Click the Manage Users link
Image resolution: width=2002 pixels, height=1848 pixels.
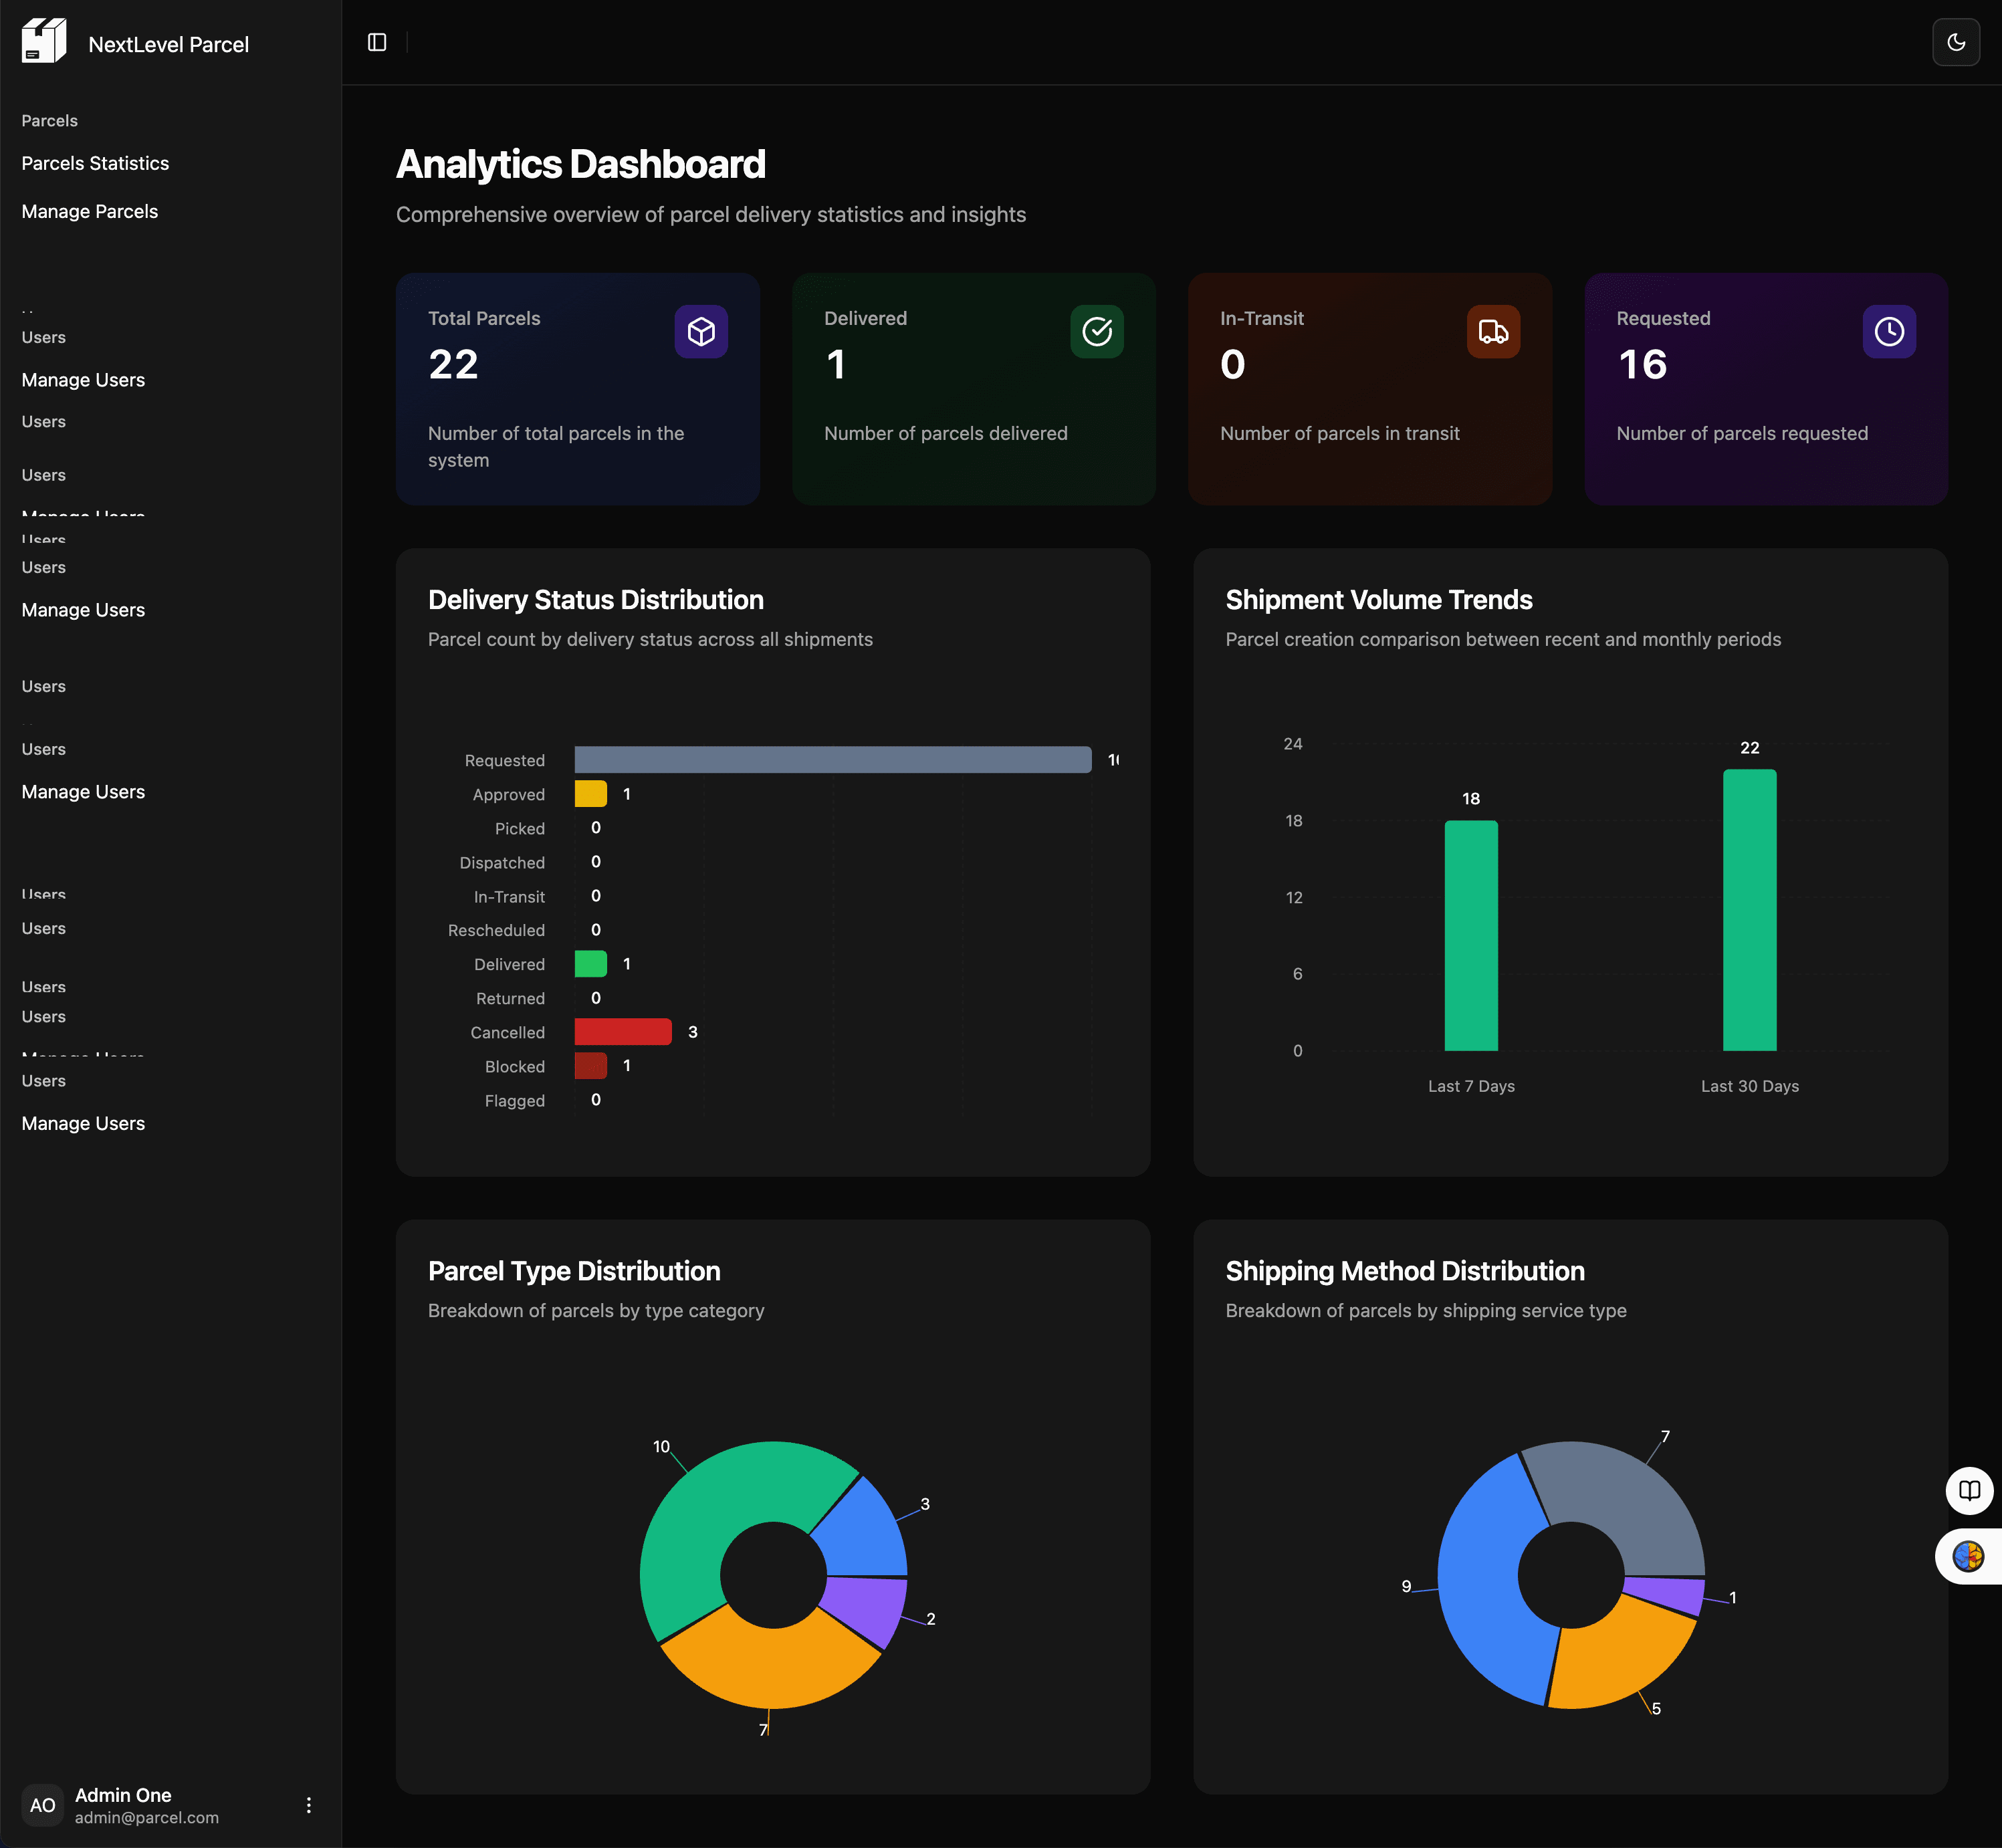[83, 380]
